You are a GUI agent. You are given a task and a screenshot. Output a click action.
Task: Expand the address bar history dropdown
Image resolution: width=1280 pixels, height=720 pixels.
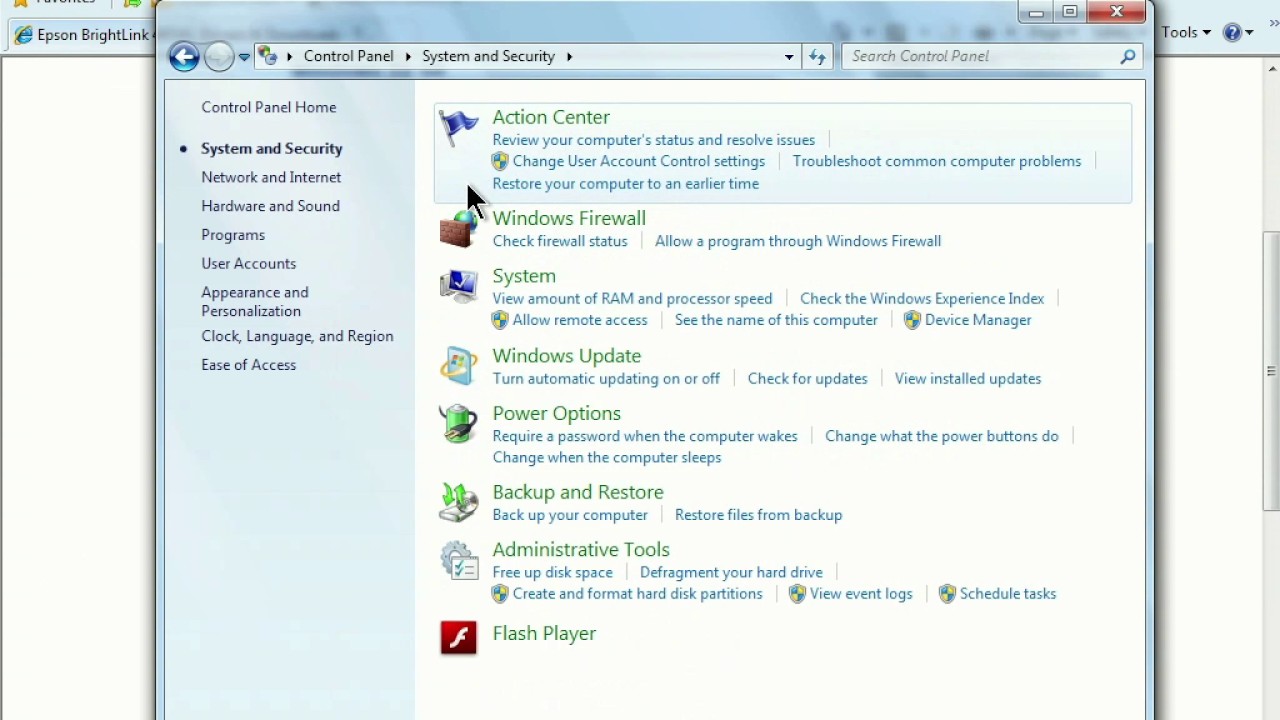coord(789,57)
